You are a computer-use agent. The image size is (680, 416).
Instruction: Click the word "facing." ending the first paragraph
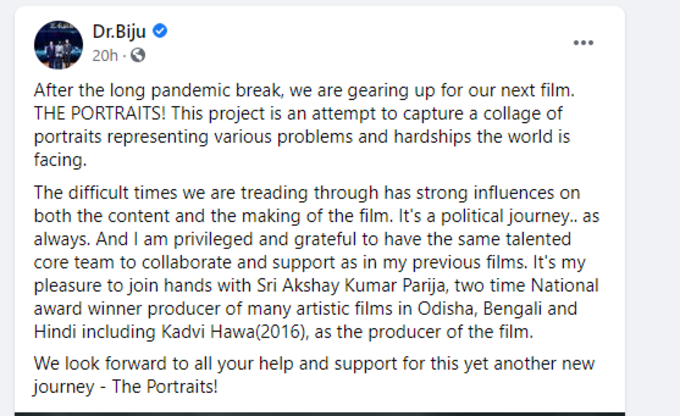pos(60,160)
